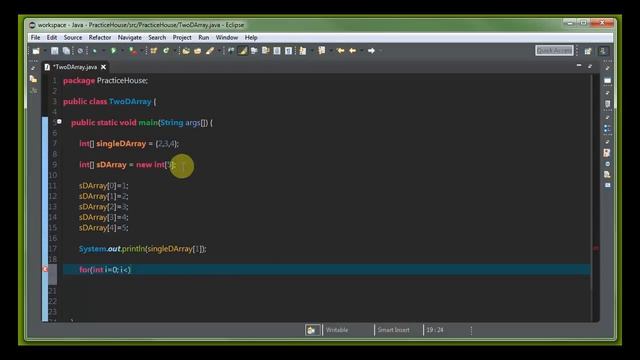Image resolution: width=640 pixels, height=360 pixels.
Task: Click the Forward navigation arrow
Action: point(371,51)
